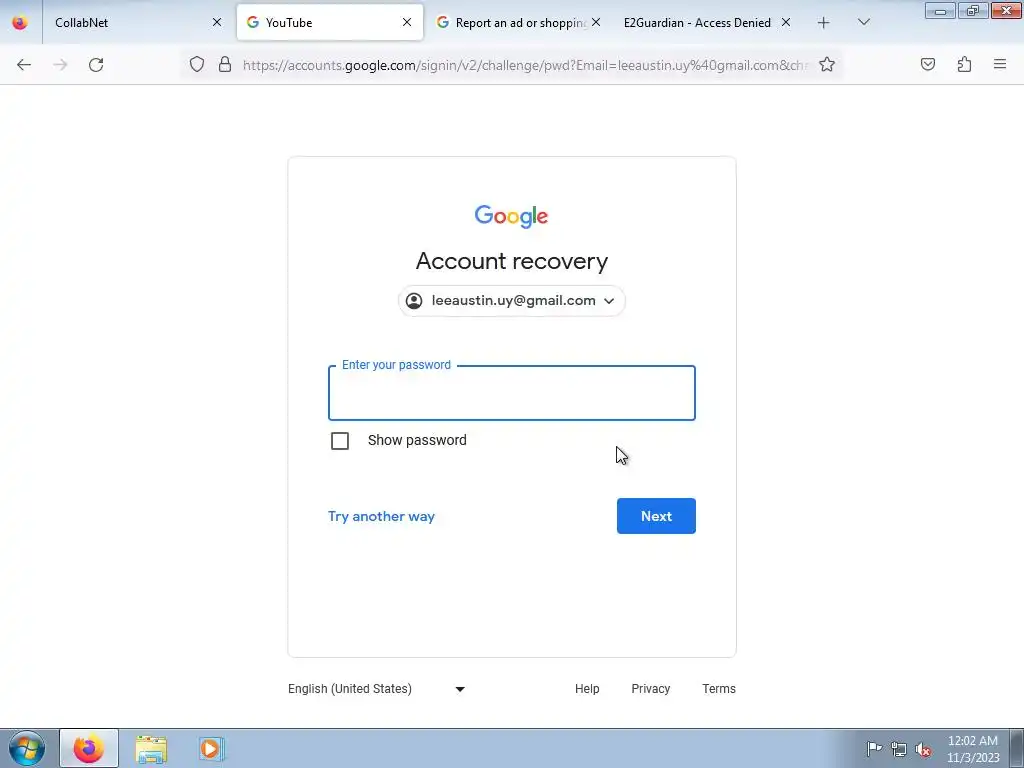Open Windows Explorer from the taskbar
The height and width of the screenshot is (768, 1024).
point(151,749)
